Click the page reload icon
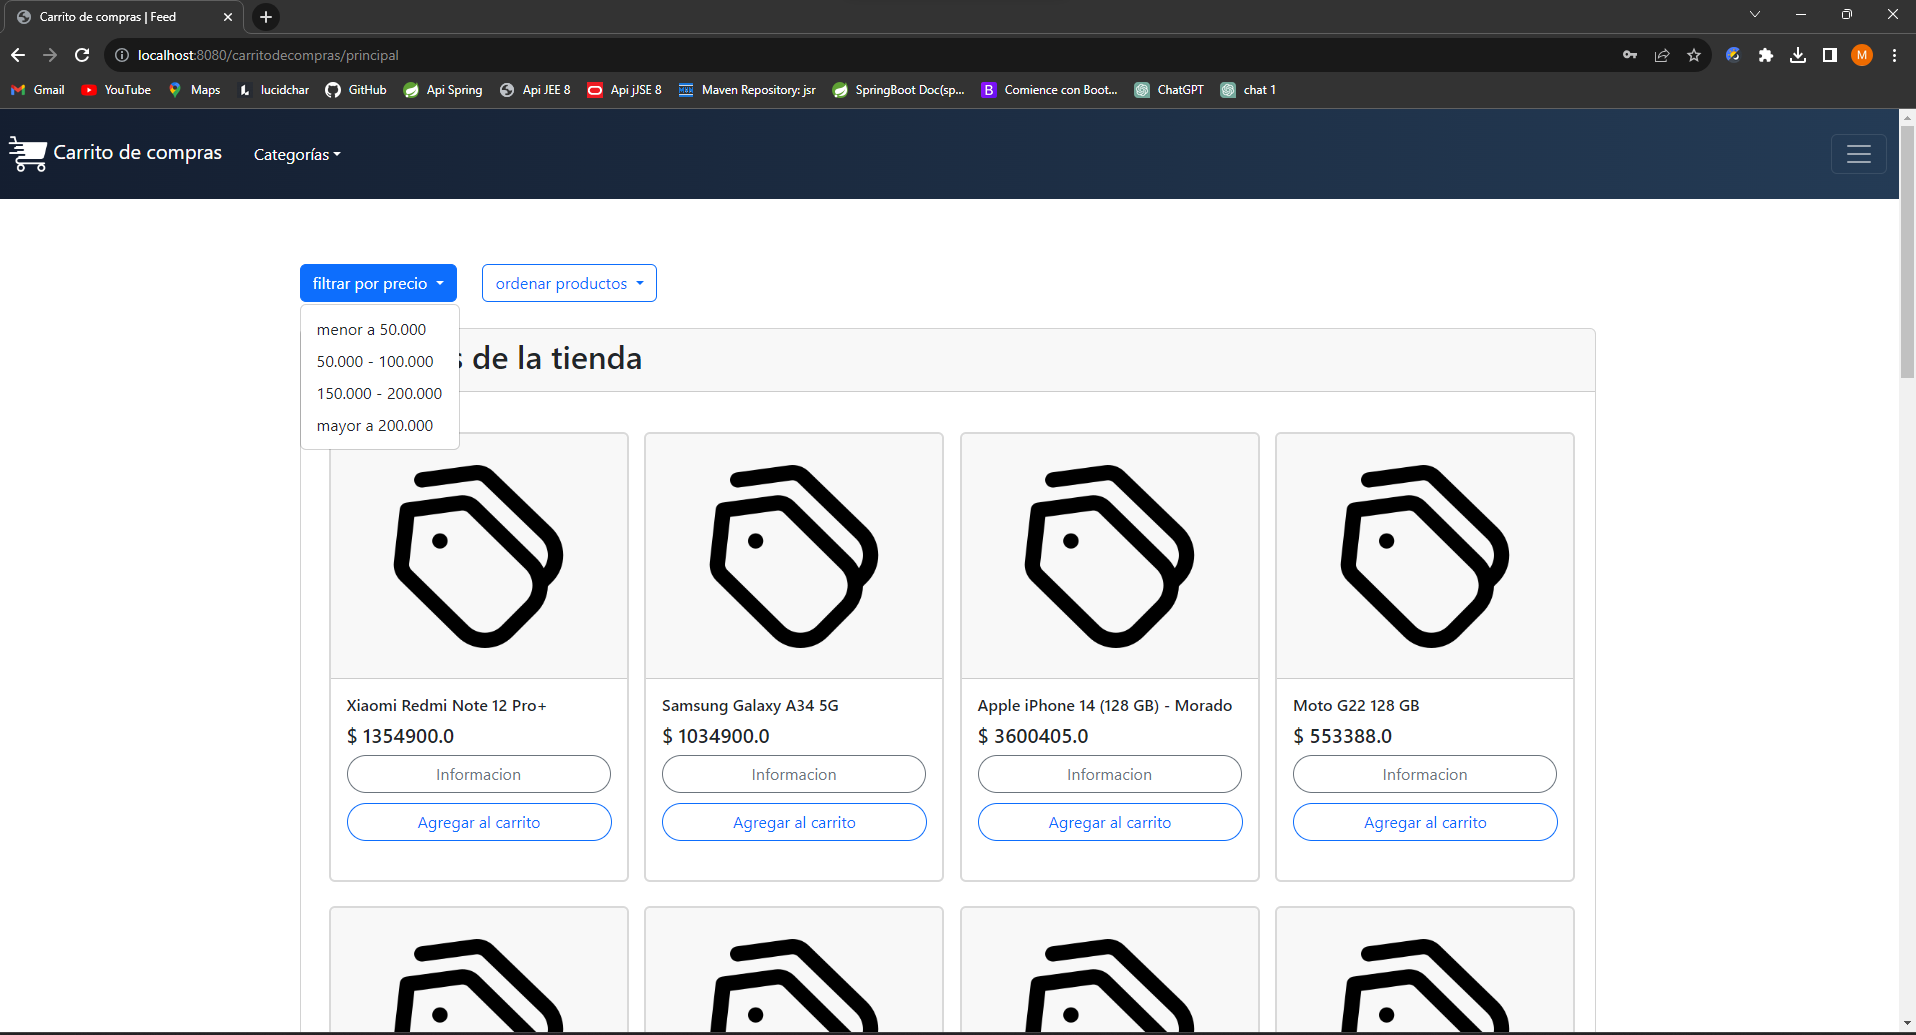 coord(82,55)
